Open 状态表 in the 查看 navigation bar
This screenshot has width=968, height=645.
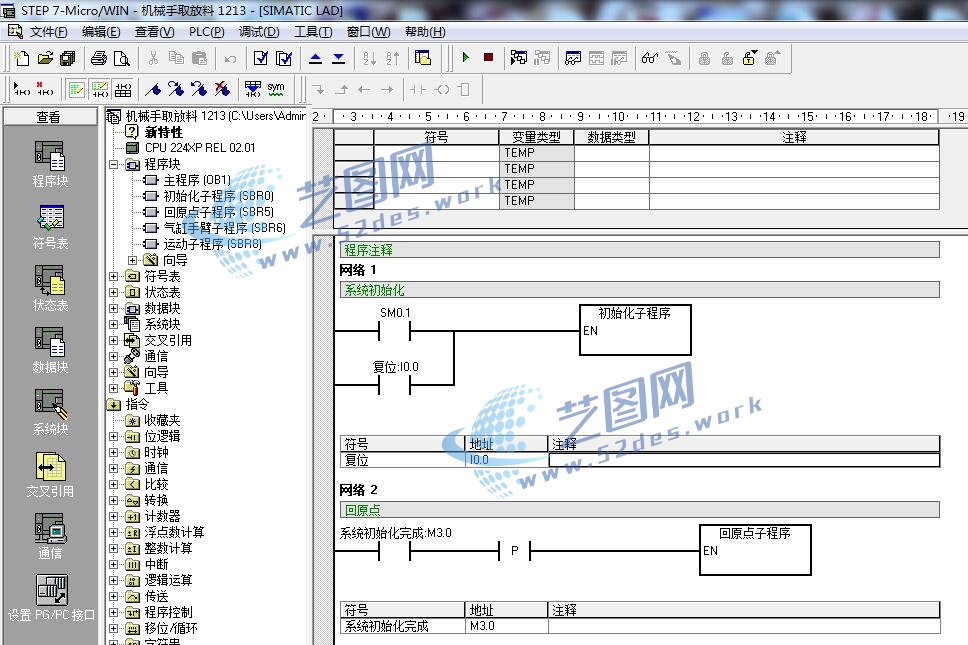pos(50,288)
